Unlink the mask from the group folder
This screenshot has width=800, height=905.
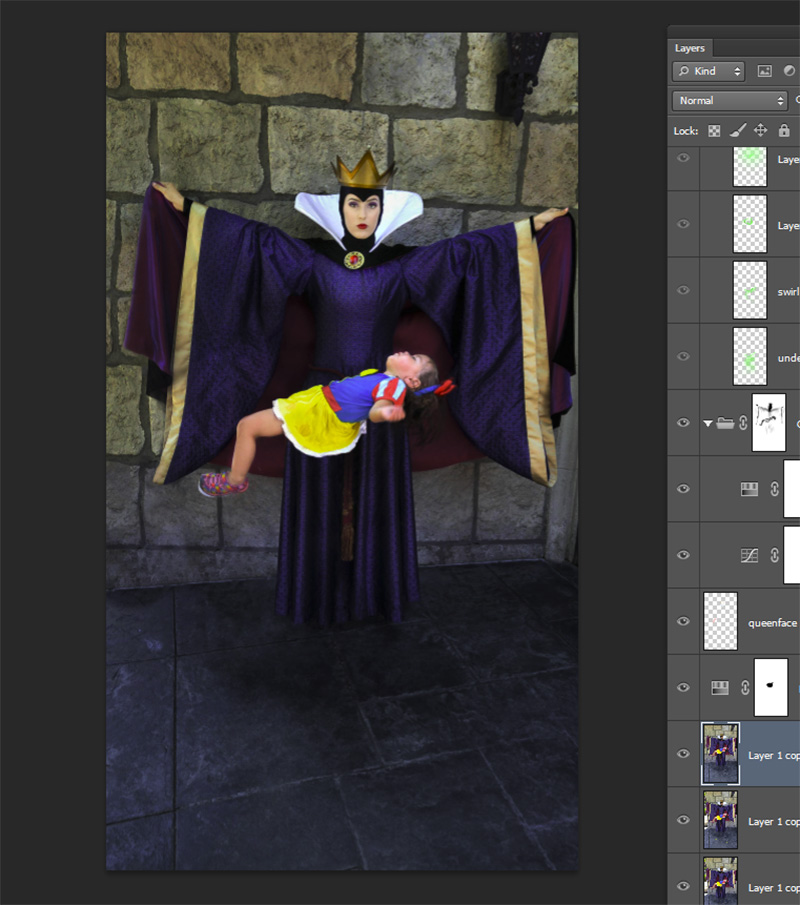(x=743, y=423)
